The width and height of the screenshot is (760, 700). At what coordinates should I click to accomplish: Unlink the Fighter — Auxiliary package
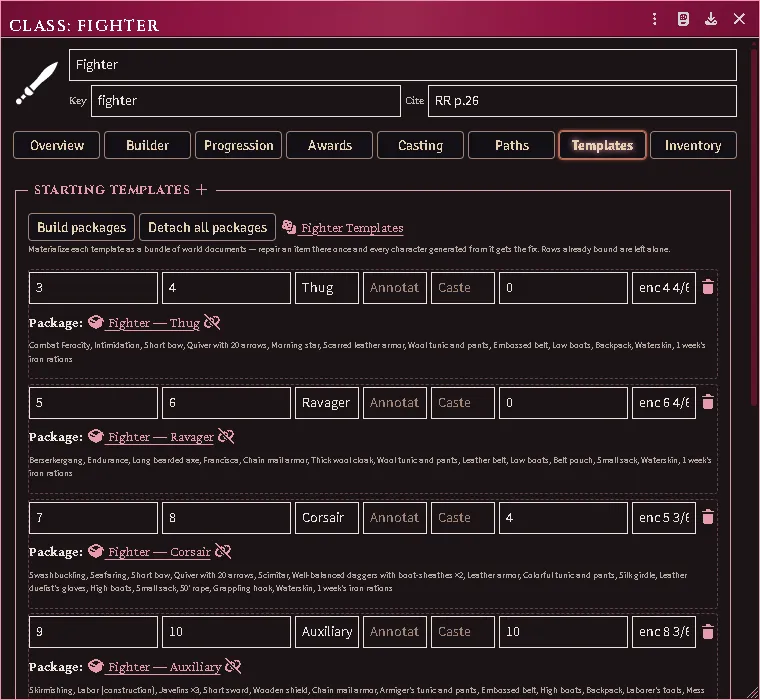233,666
